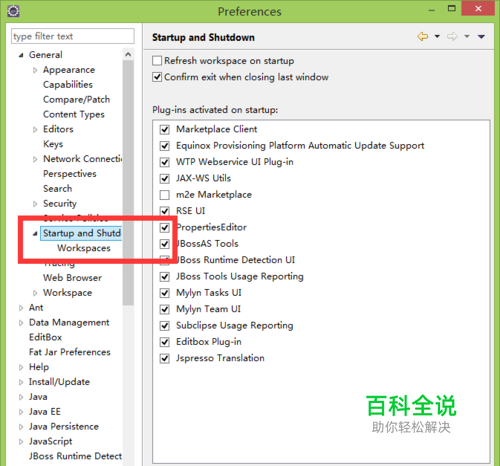
Task: Expand the Security tree node
Action: click(x=35, y=204)
